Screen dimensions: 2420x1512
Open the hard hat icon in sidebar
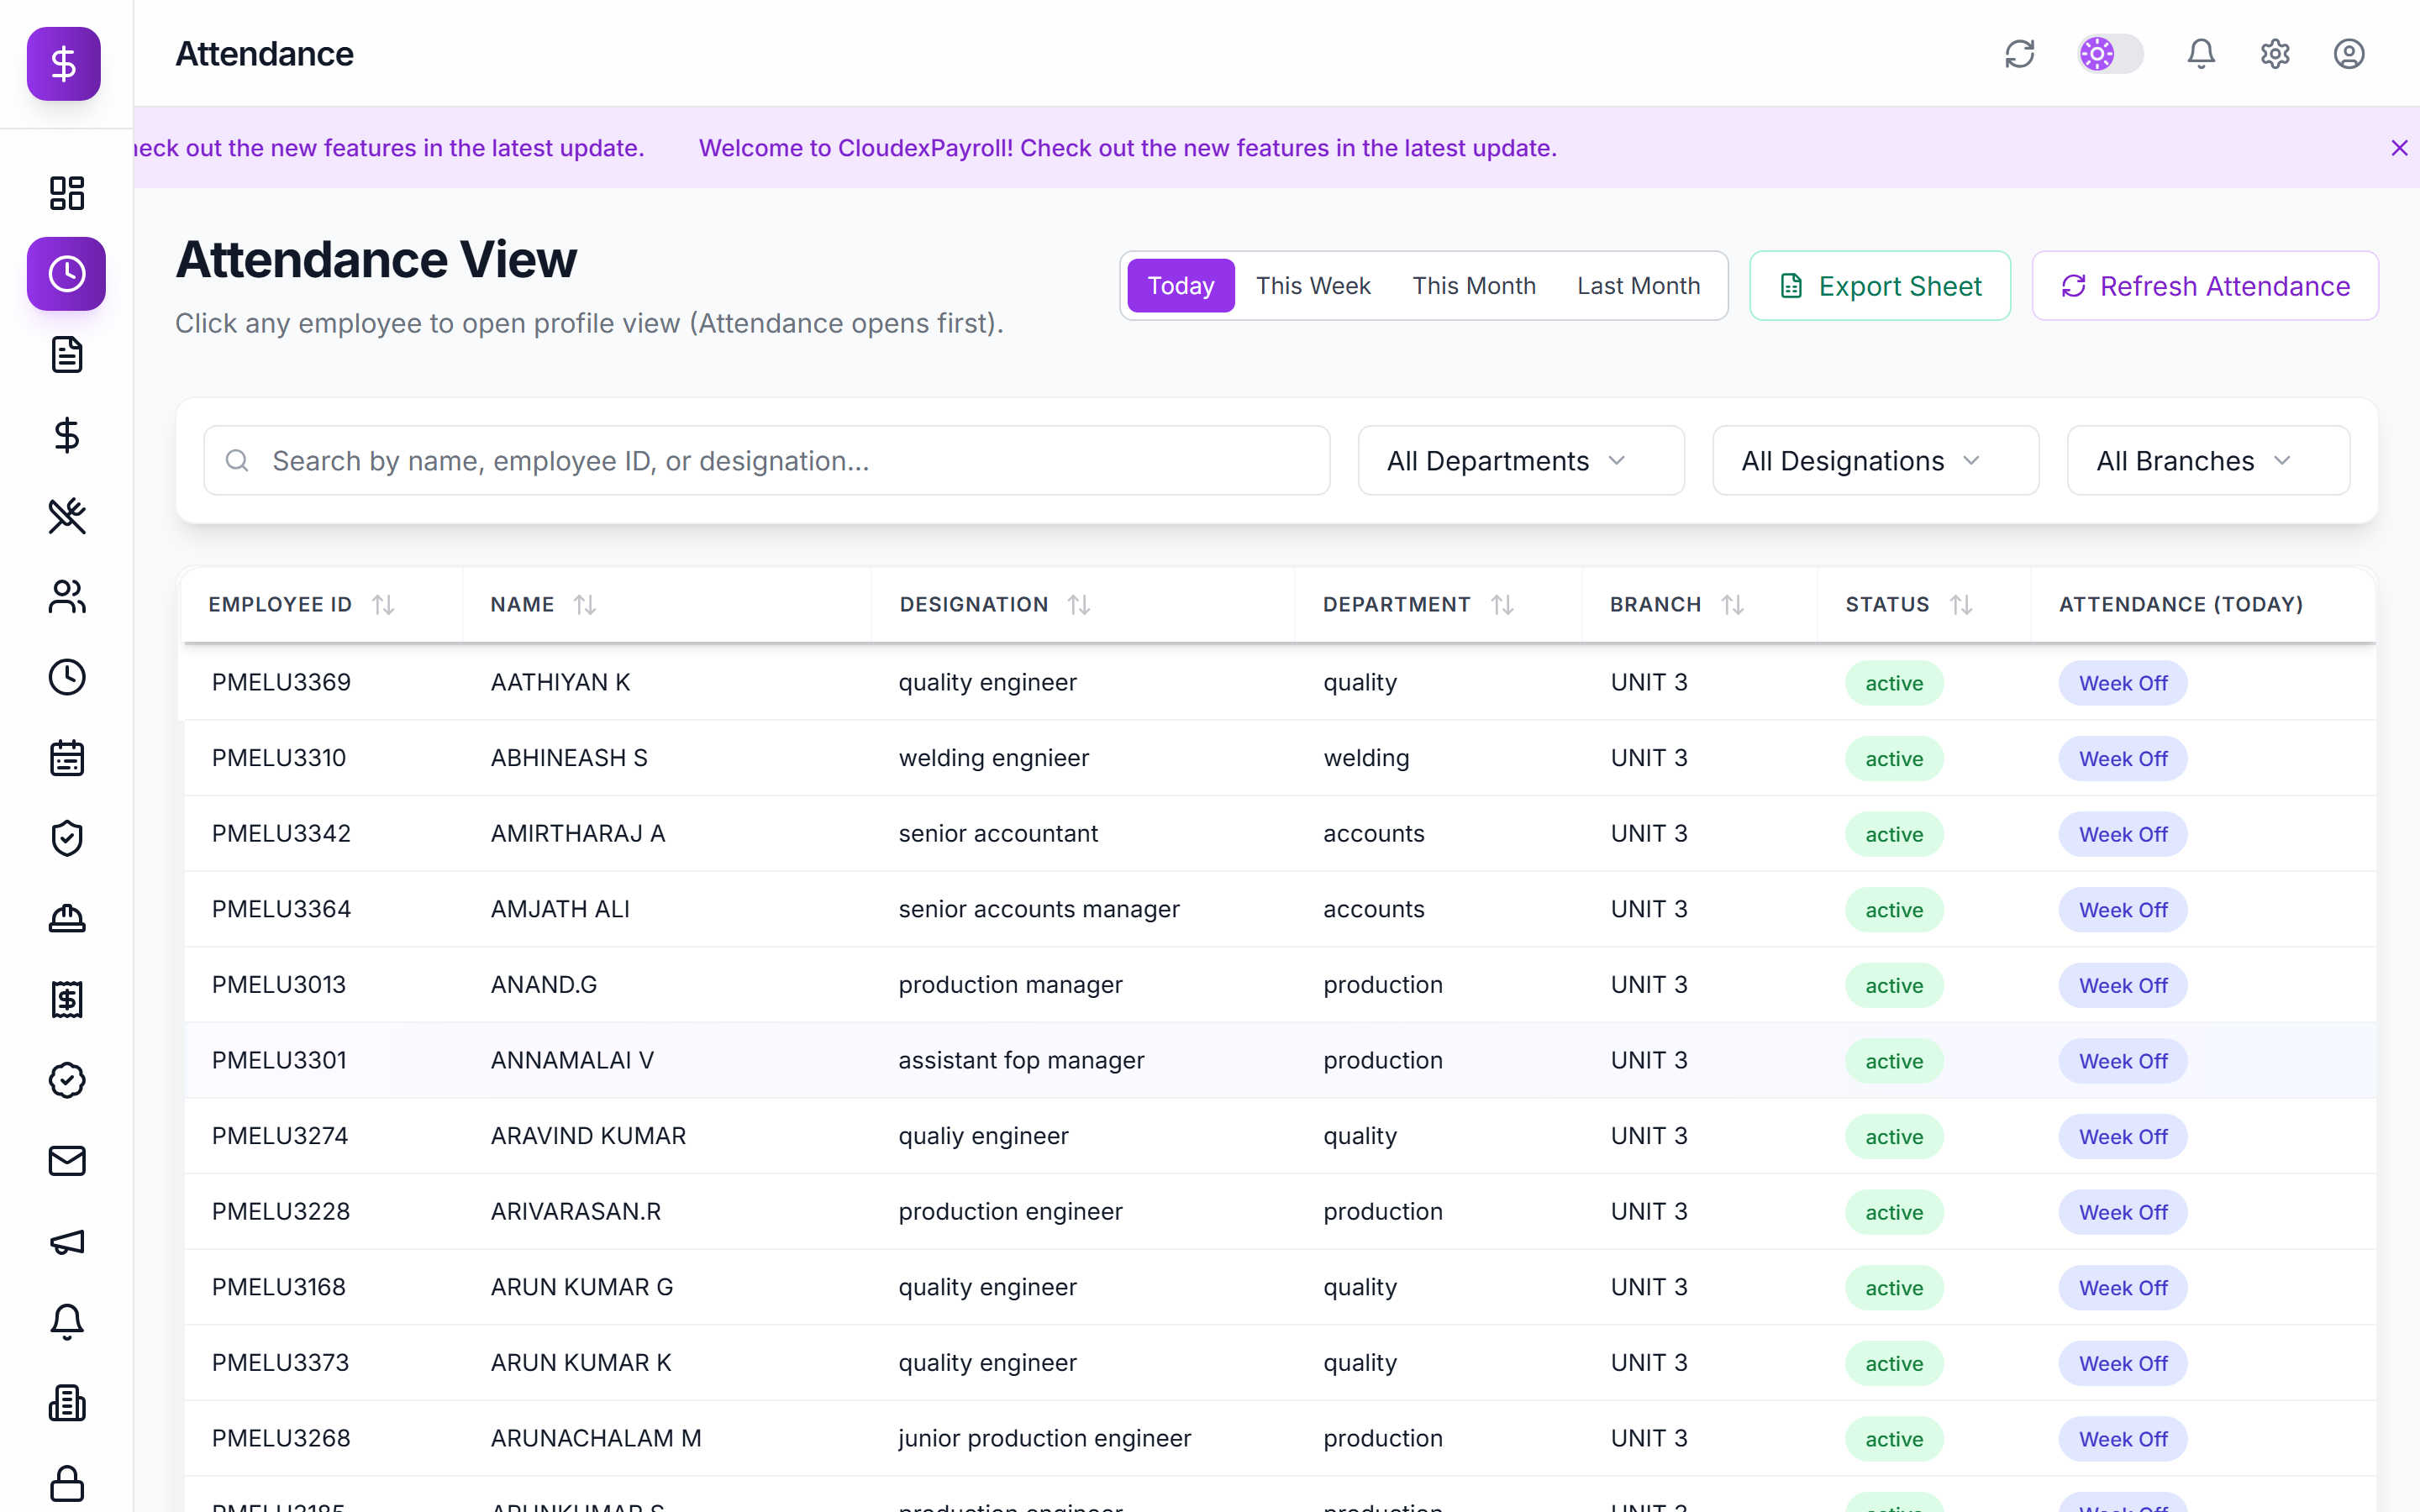coord(67,919)
